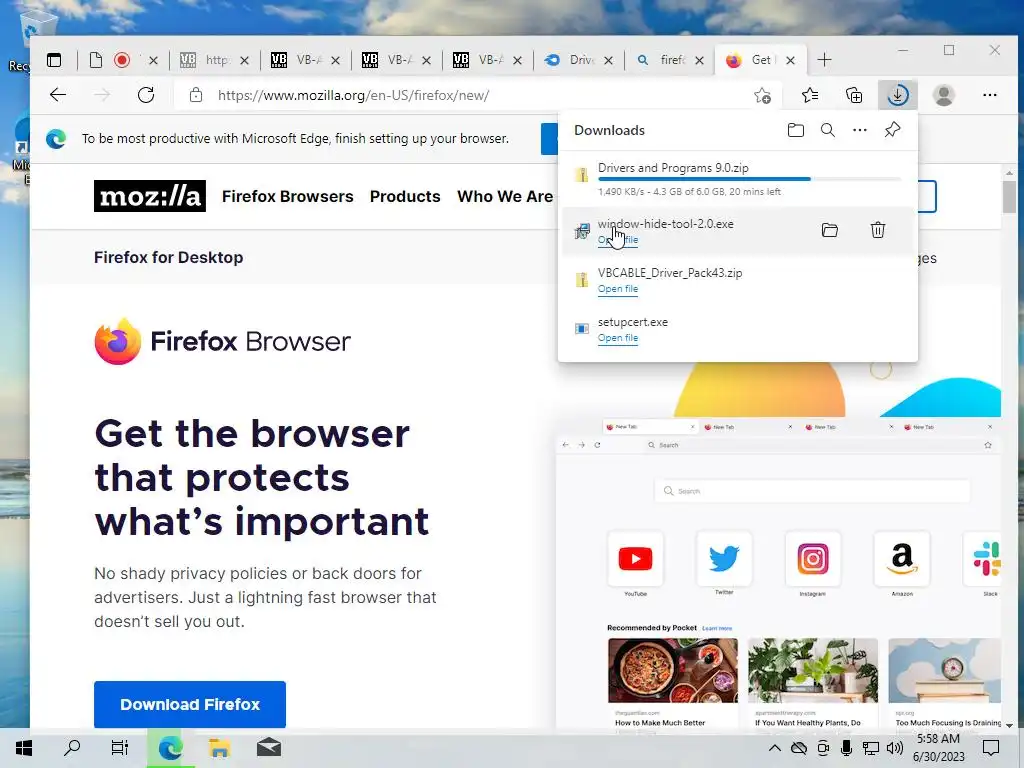1024x768 pixels.
Task: Open downloads folder in Downloads panel
Action: [x=795, y=130]
